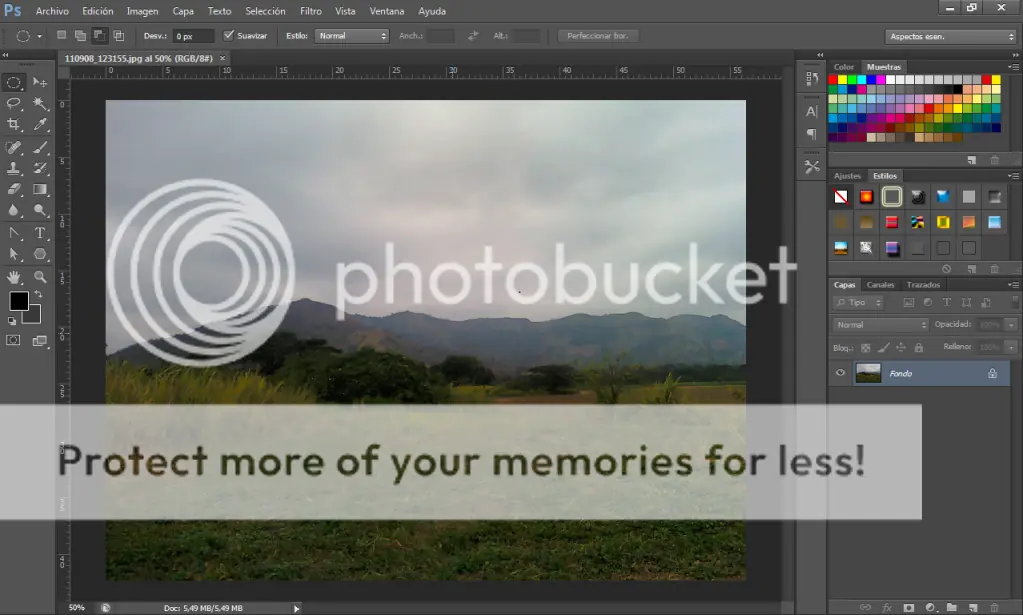The width and height of the screenshot is (1023, 615).
Task: Close the 110908_123155.jpg document tab
Action: pos(222,58)
